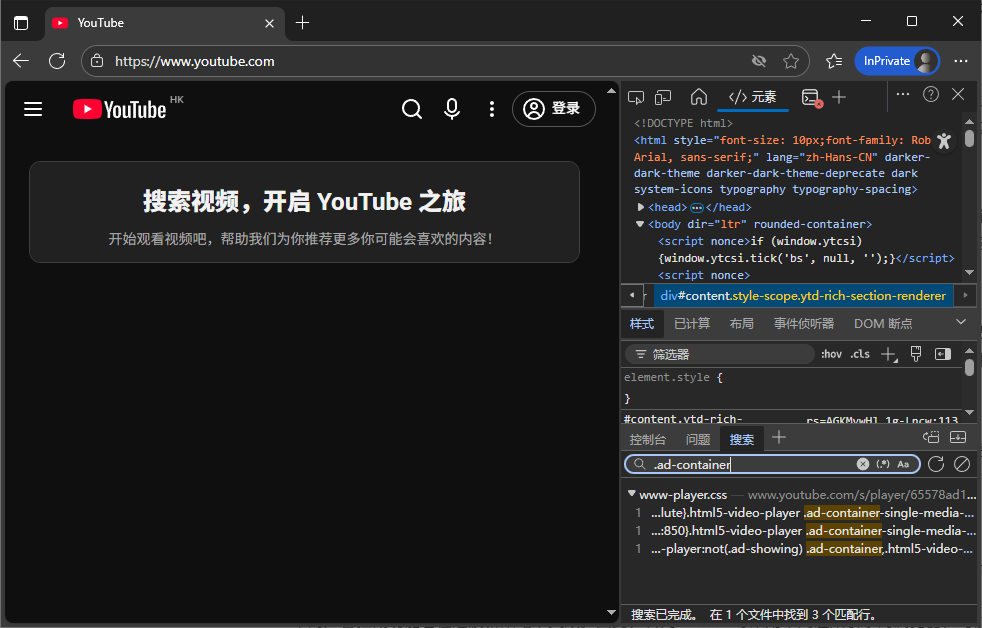Start voice search with the microphone icon

pos(452,110)
